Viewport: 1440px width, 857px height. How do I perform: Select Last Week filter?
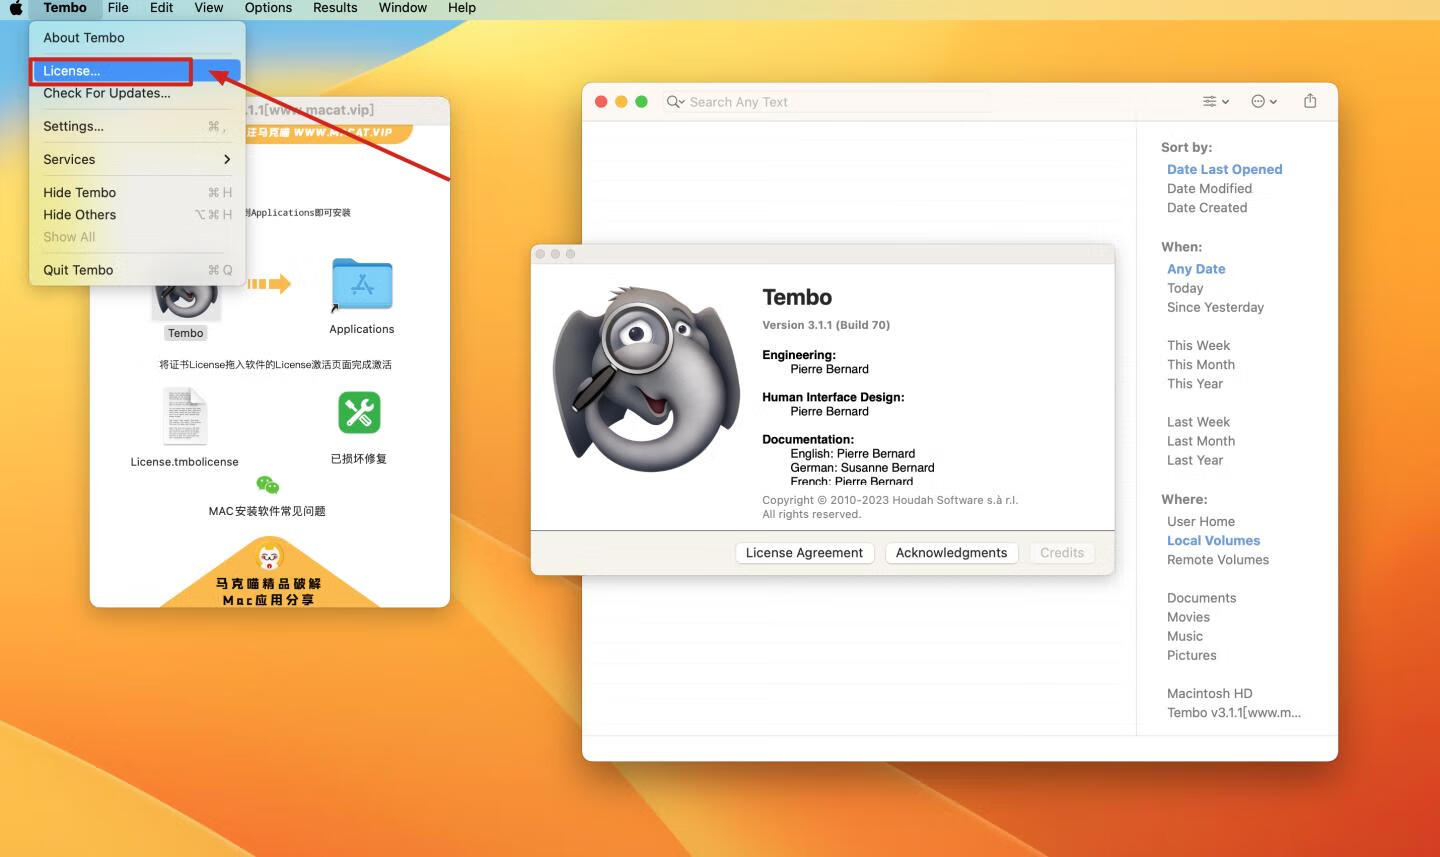1198,422
